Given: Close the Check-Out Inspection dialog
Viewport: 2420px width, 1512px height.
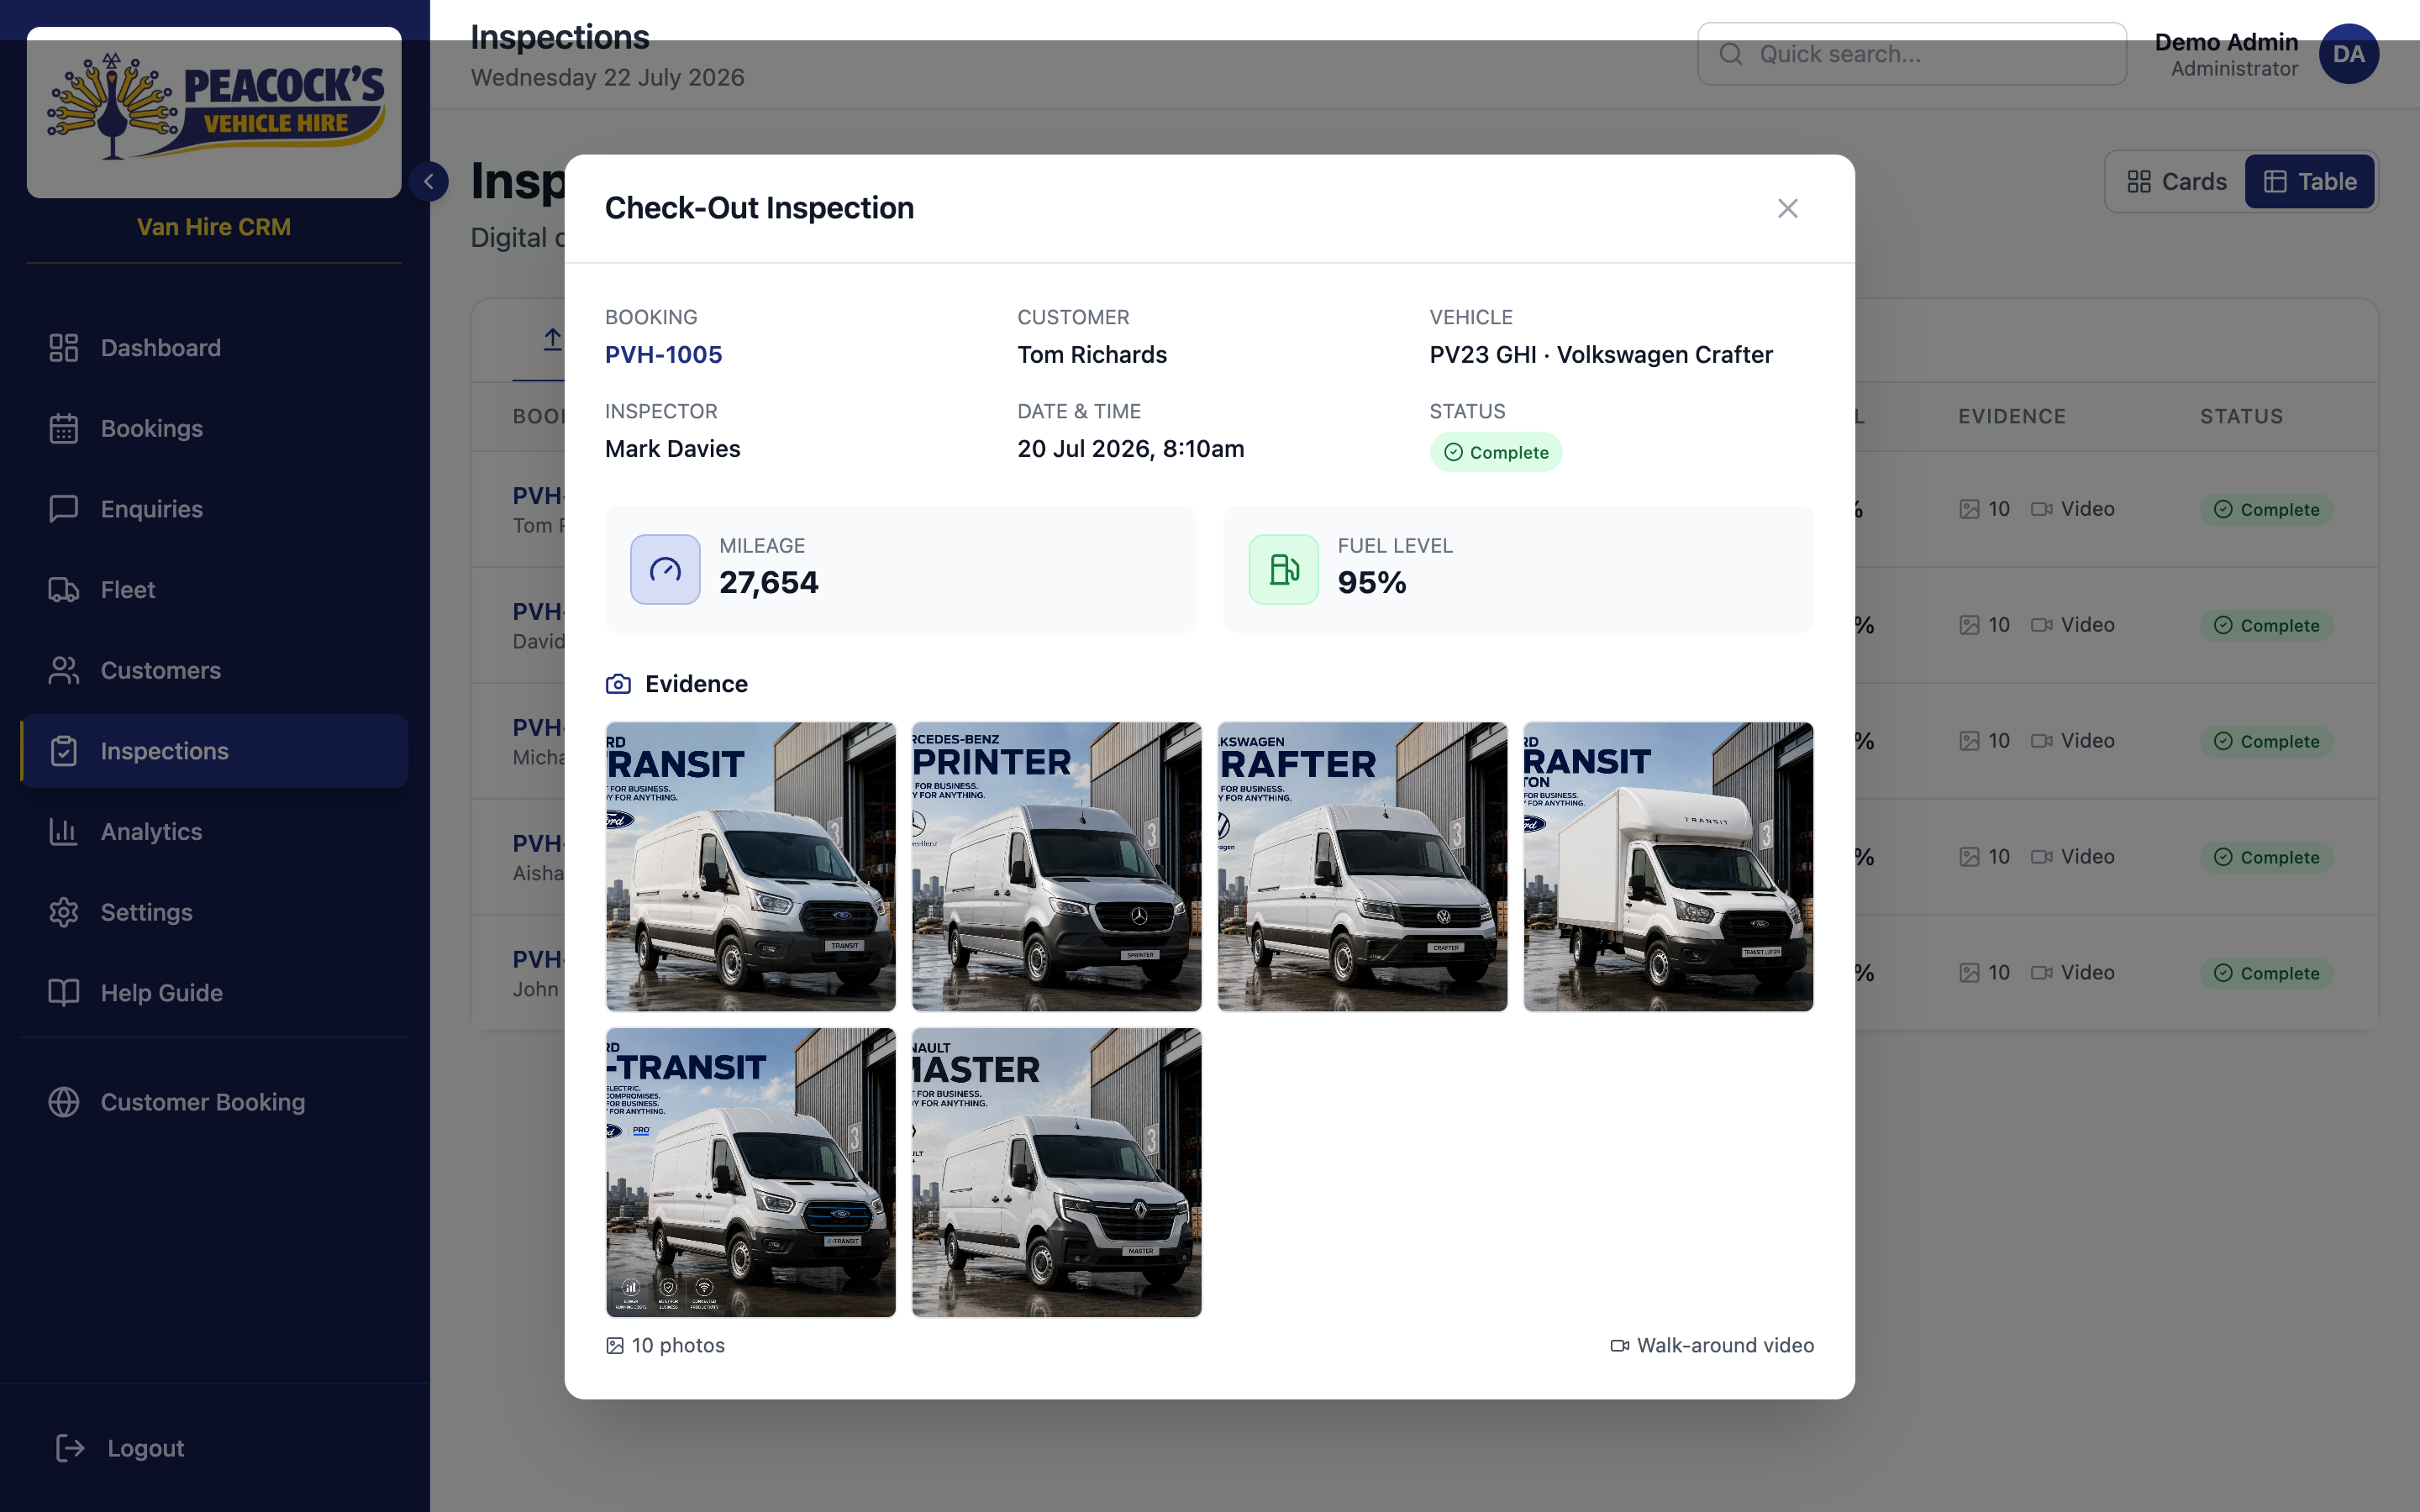Looking at the screenshot, I should click(x=1787, y=208).
